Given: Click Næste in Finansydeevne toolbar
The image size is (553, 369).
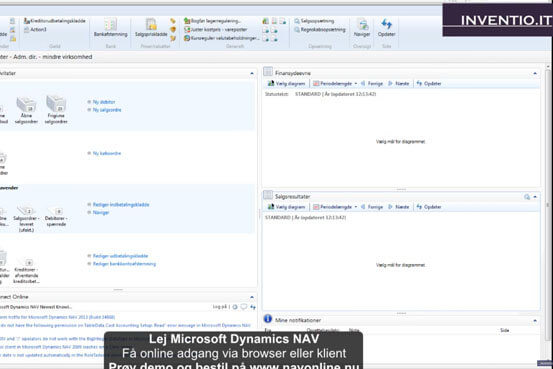Looking at the screenshot, I should [x=399, y=84].
